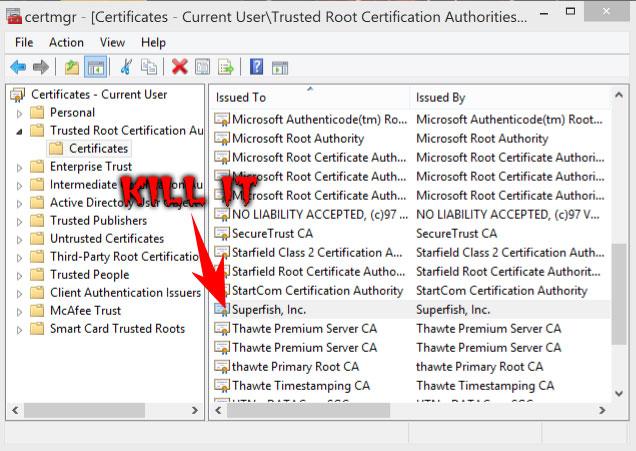Click the Export List toolbar icon
The image size is (636, 451).
click(226, 67)
